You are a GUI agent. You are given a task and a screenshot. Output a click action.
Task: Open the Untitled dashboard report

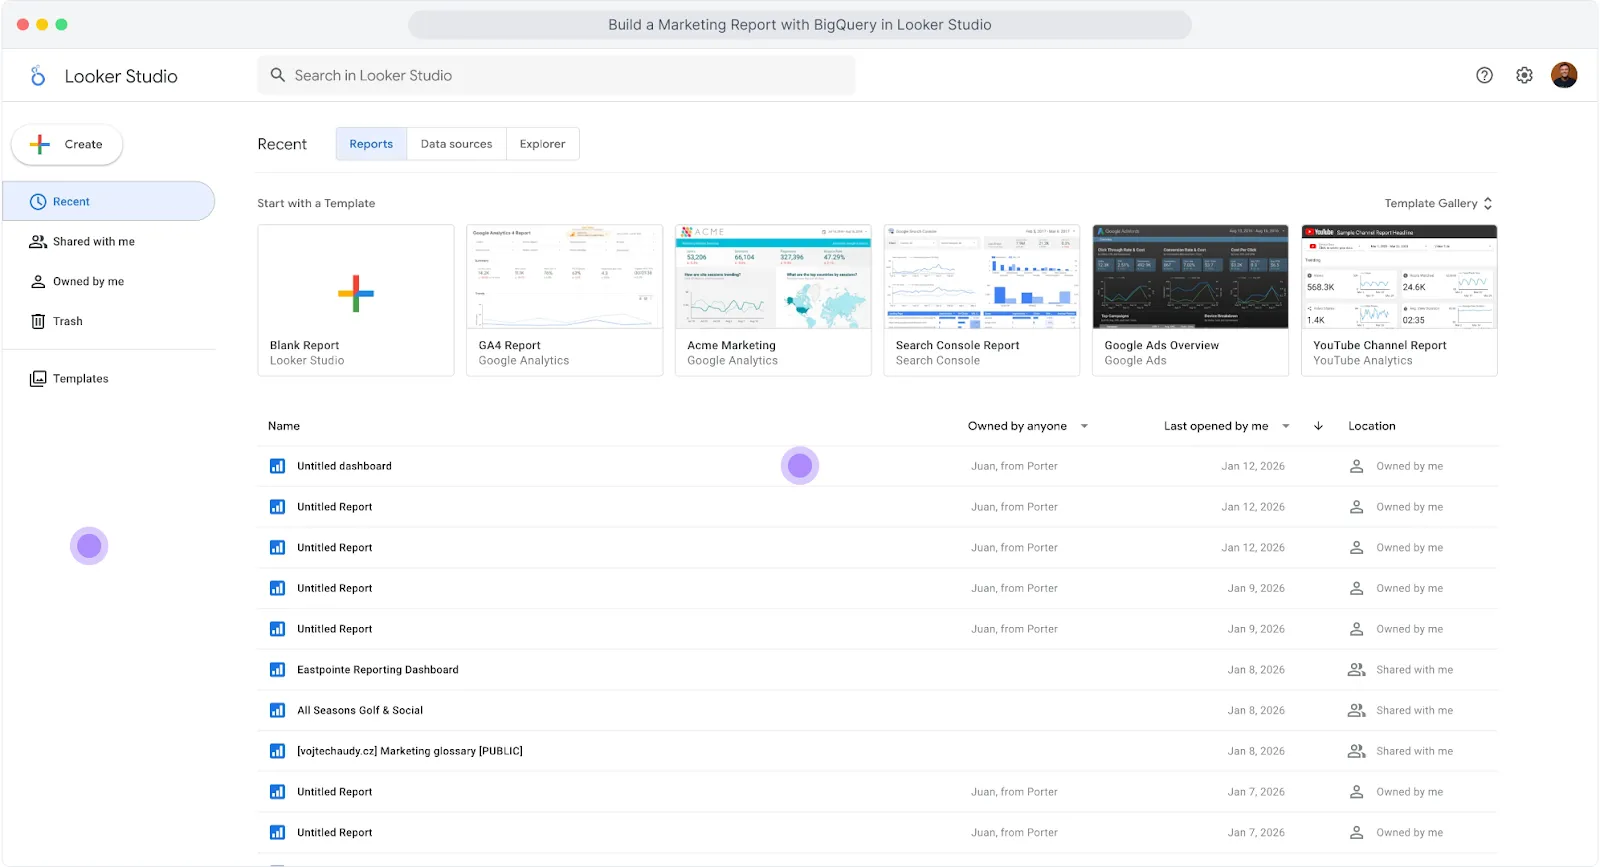point(344,466)
